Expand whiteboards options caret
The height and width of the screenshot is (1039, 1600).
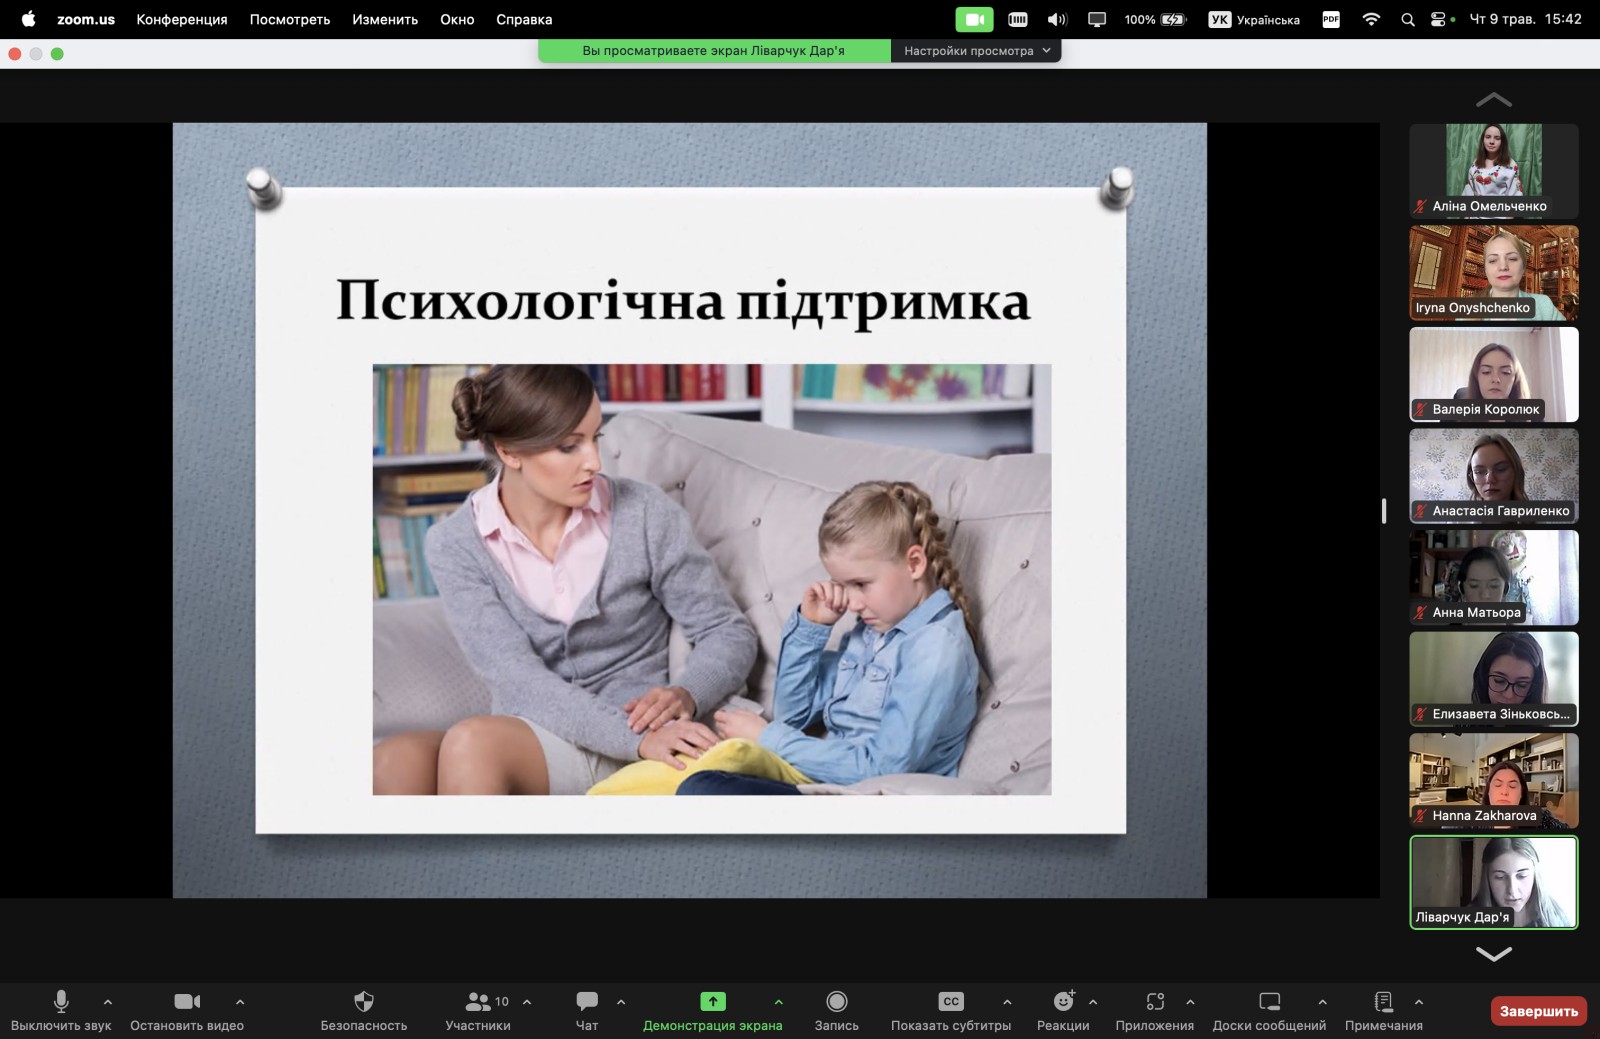click(1322, 1001)
